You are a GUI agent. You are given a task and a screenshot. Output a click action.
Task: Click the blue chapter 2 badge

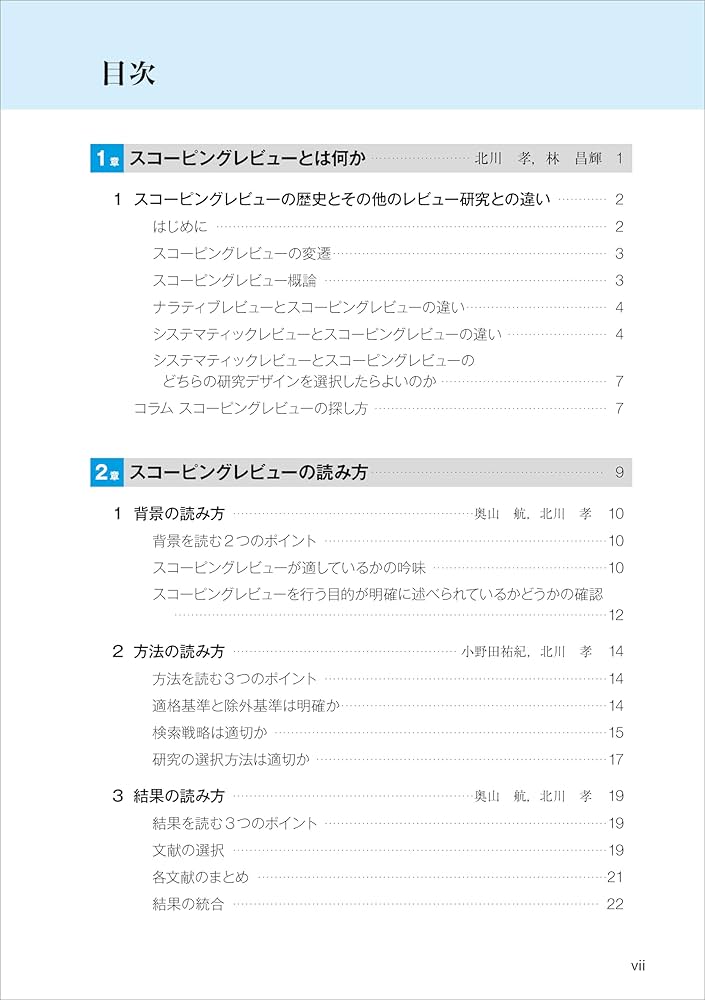click(x=108, y=473)
